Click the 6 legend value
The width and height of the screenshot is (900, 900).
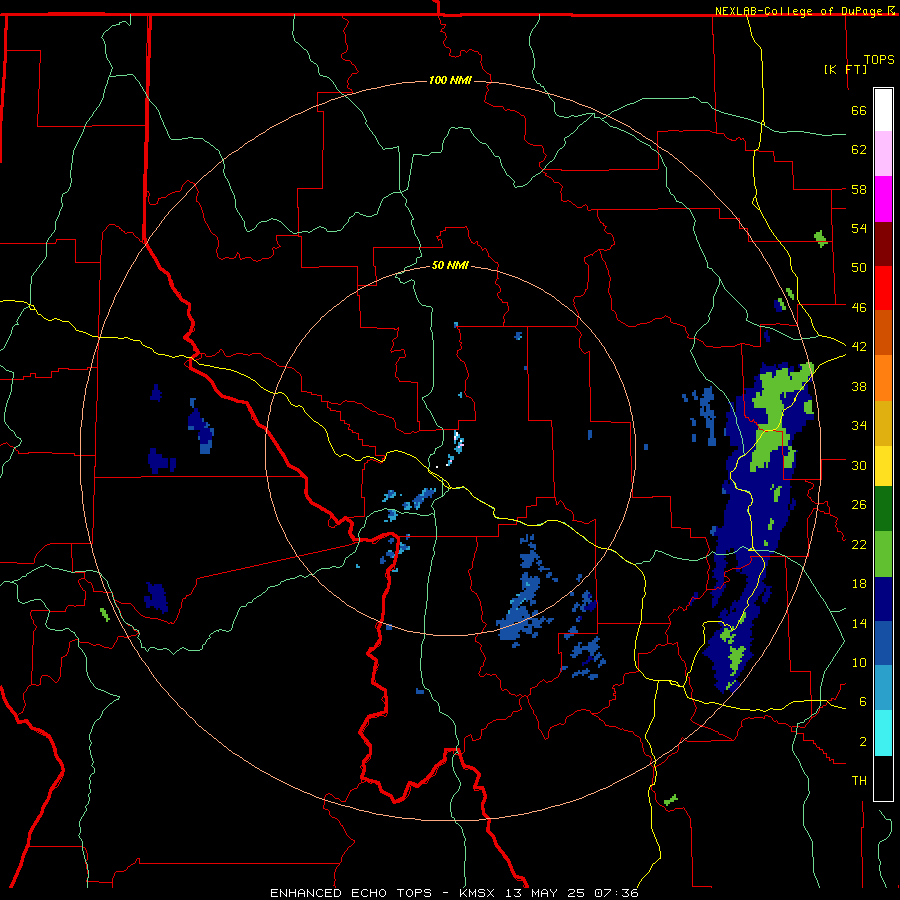[x=863, y=701]
